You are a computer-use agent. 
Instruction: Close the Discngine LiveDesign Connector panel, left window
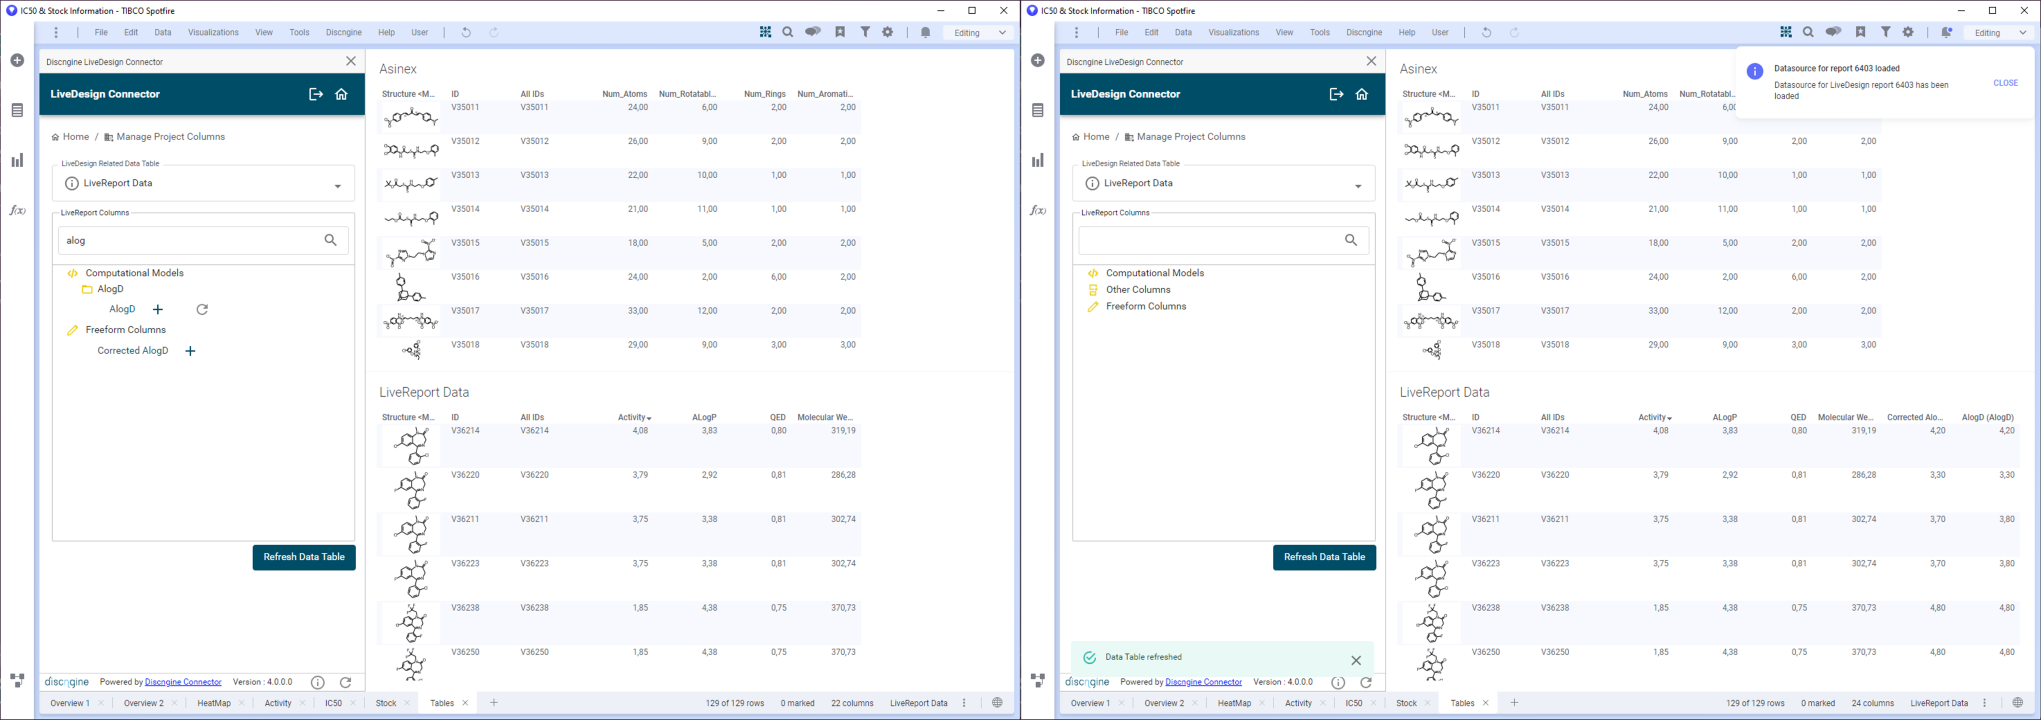point(351,61)
